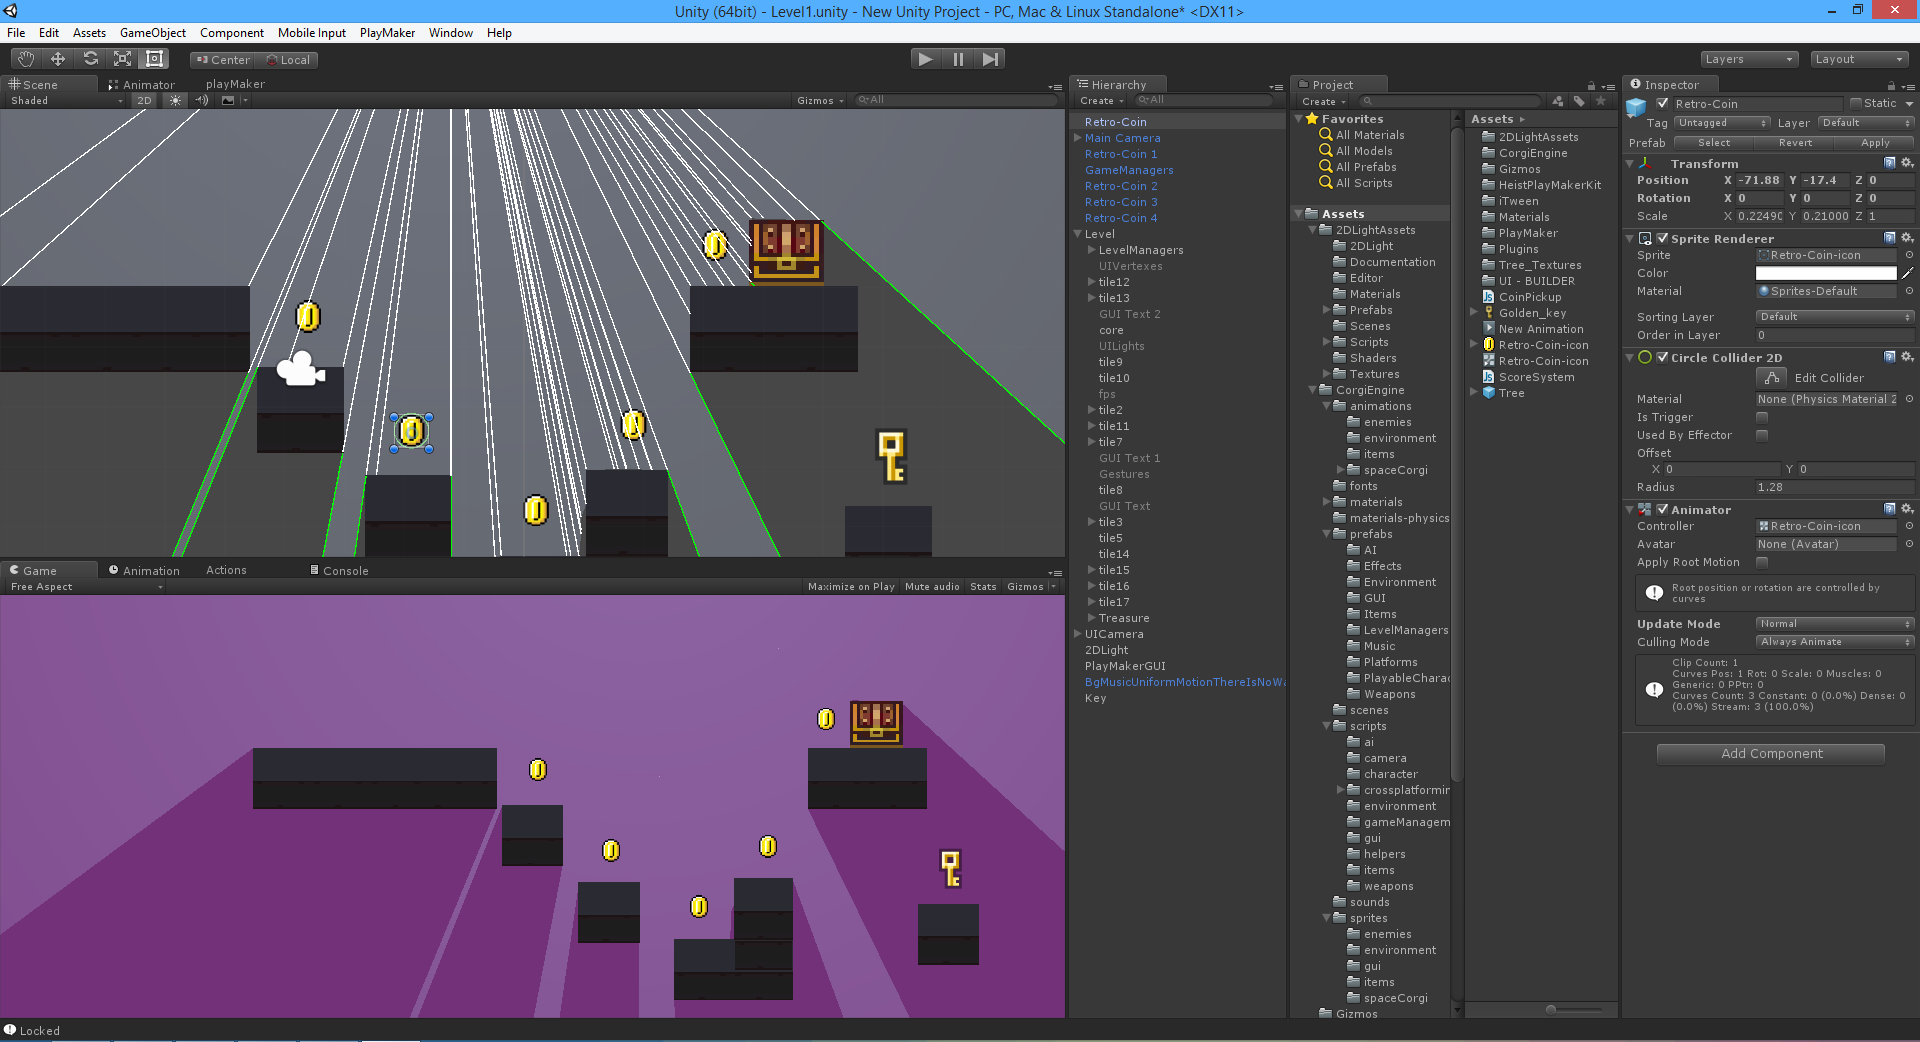Click Sprite field object picker circle

tap(1909, 255)
